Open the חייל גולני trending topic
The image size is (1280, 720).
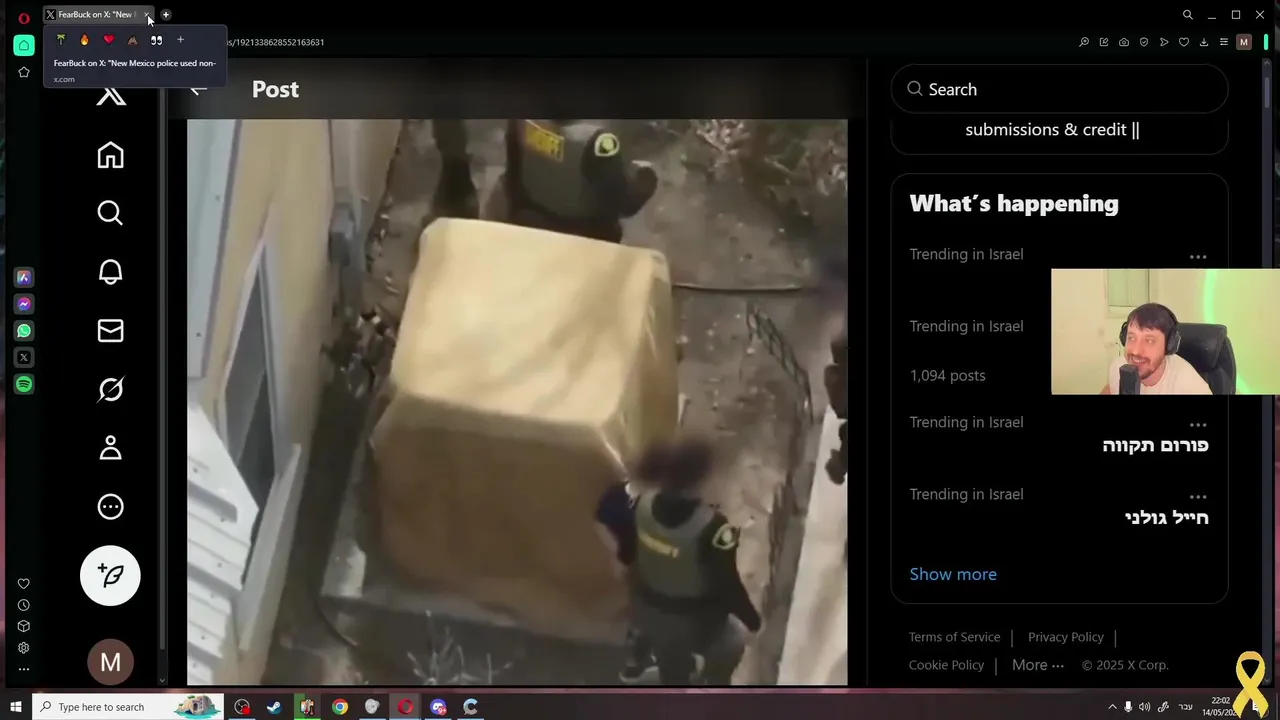click(1166, 517)
